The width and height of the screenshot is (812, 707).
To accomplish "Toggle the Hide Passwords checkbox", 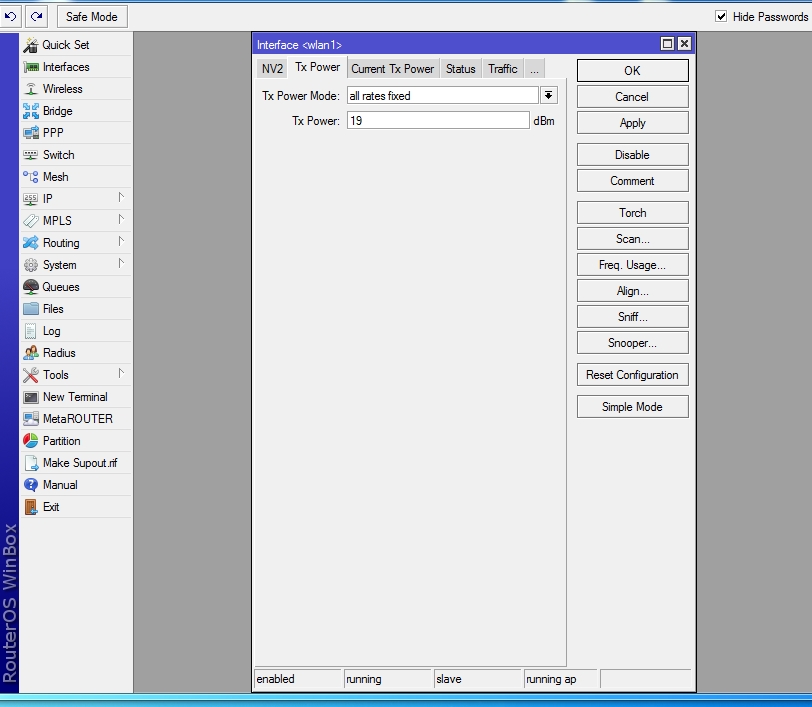I will (721, 17).
